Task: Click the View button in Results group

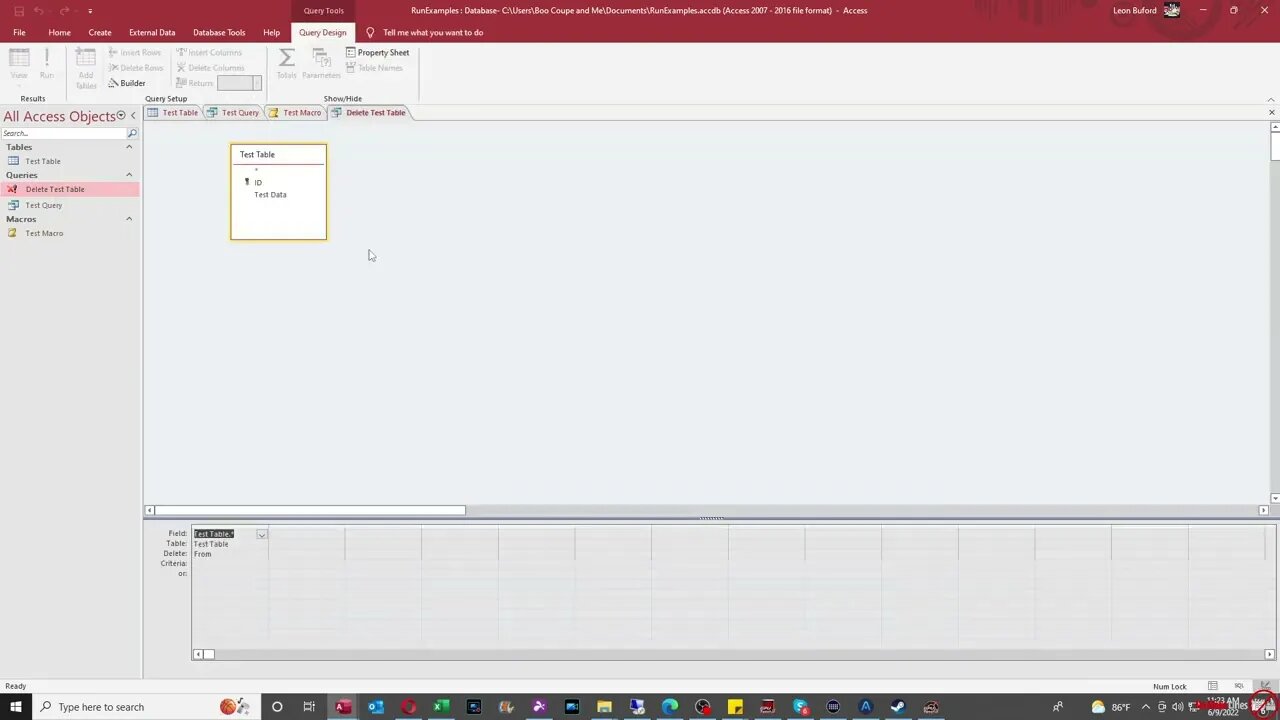Action: click(19, 65)
